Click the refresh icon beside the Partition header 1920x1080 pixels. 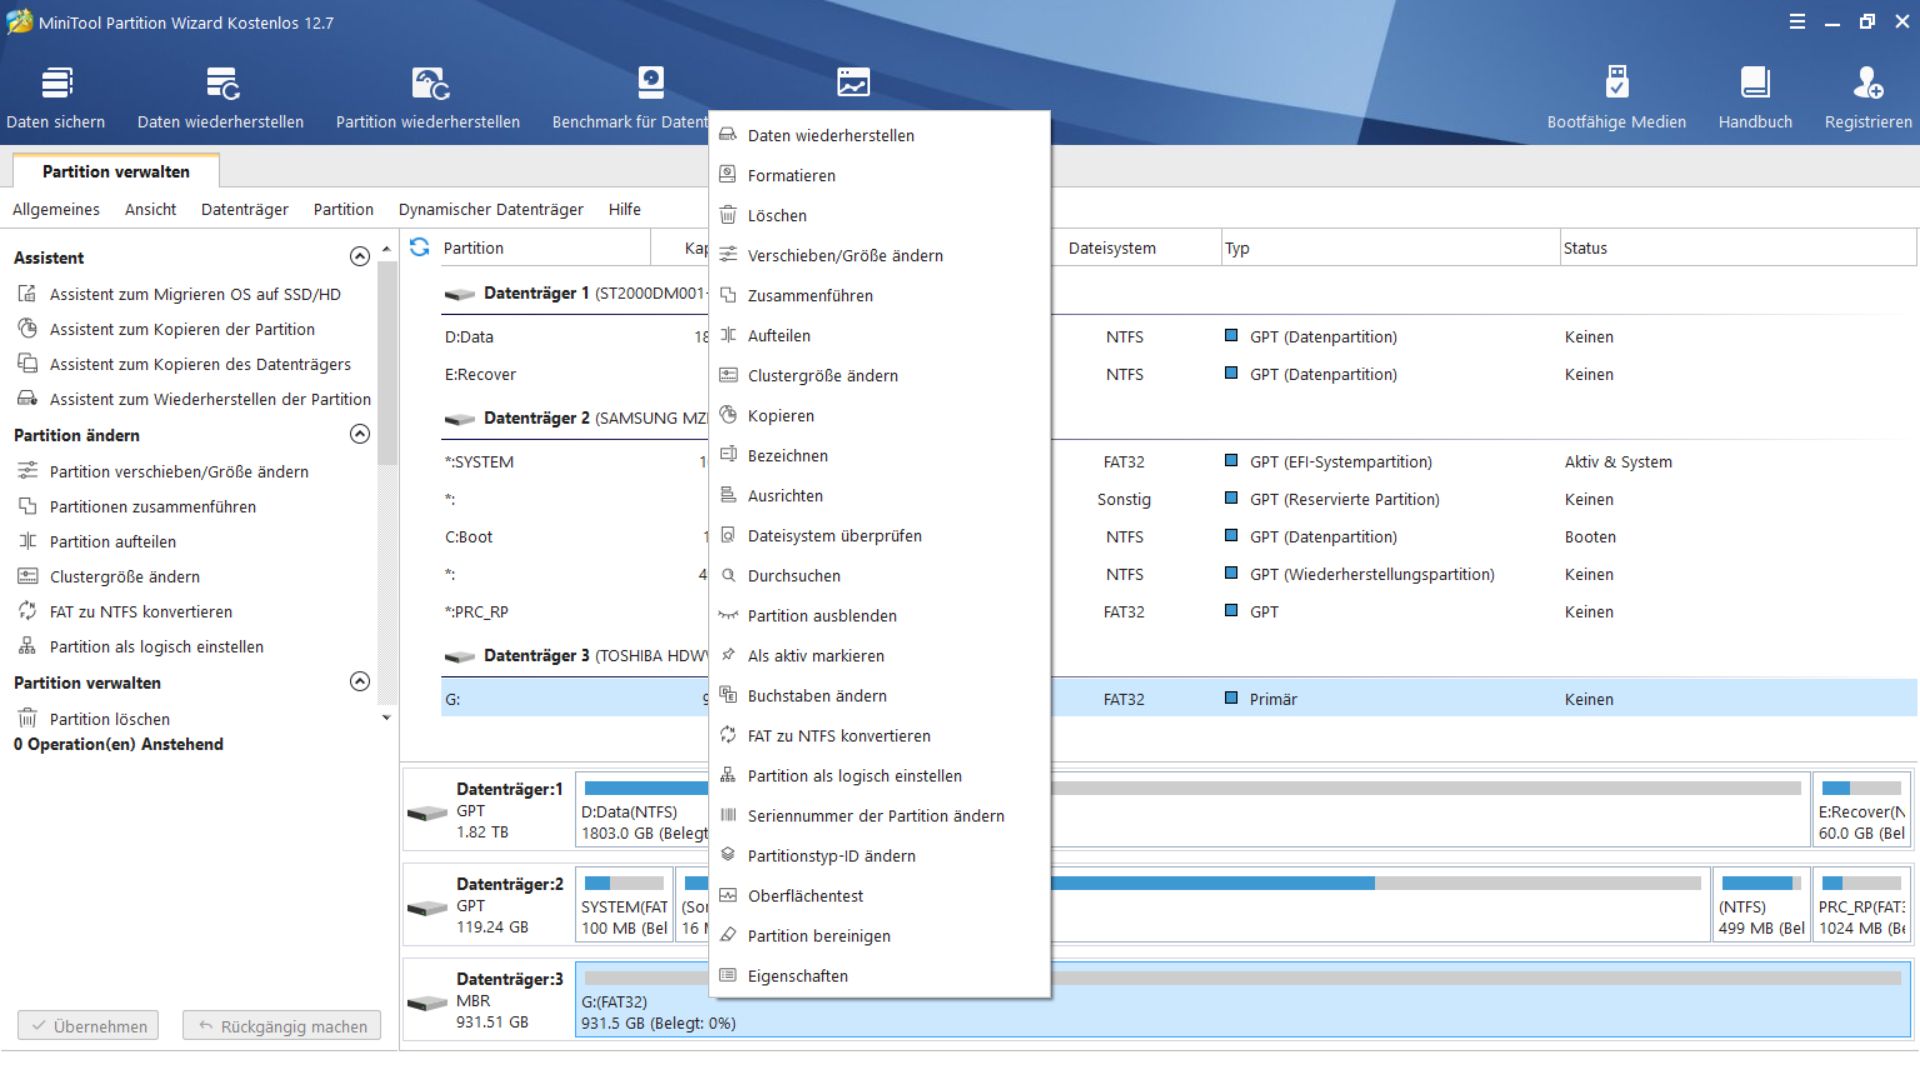tap(420, 247)
